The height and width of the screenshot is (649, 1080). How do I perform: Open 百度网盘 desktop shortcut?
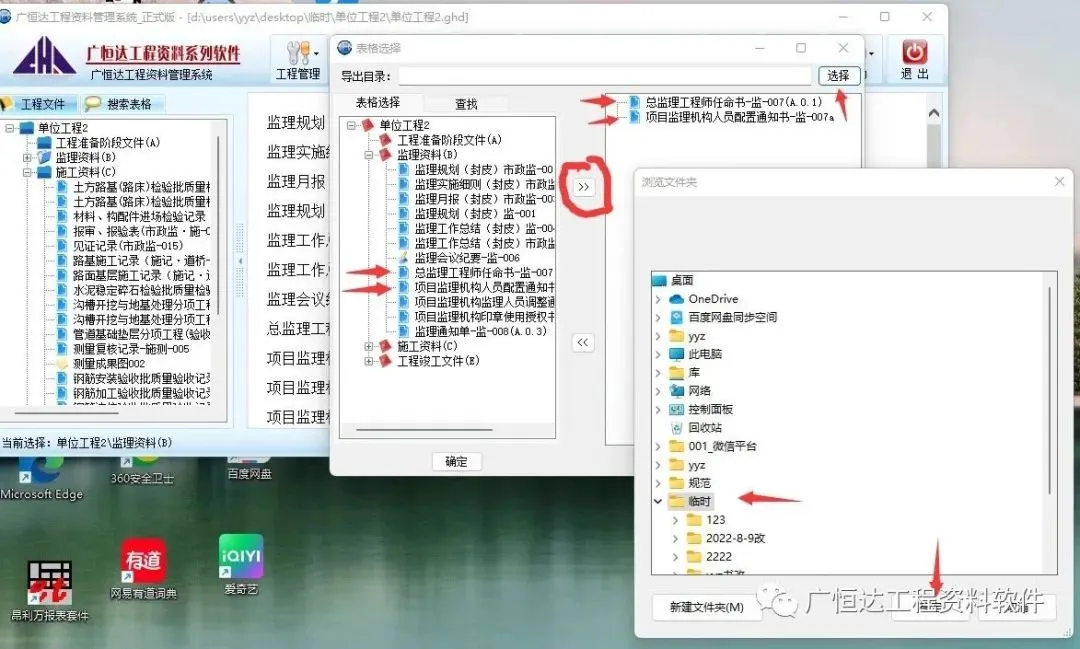click(249, 468)
